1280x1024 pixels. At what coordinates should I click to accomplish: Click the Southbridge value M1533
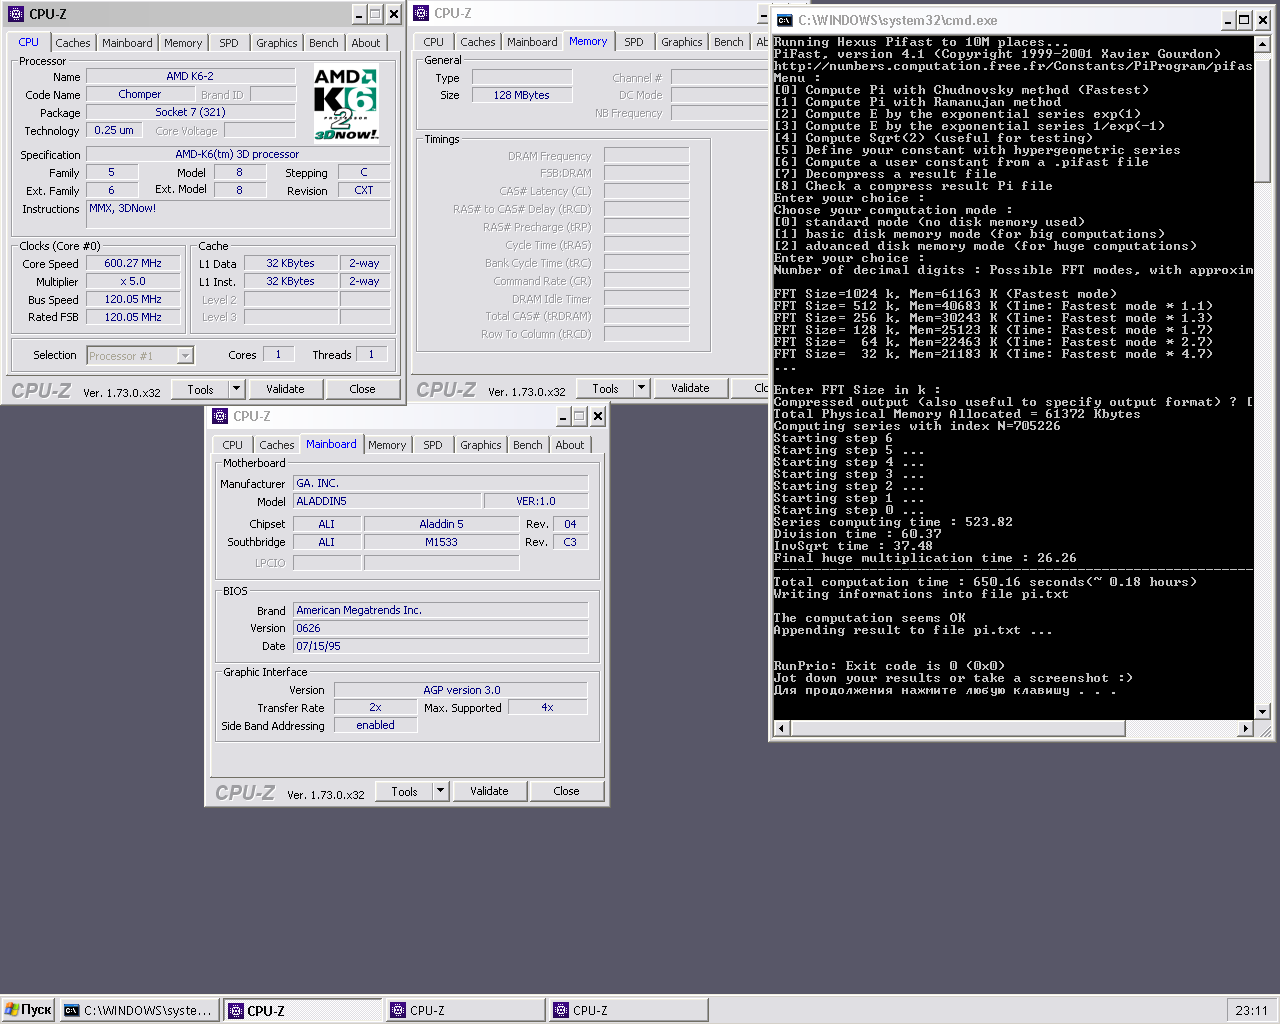pos(441,542)
